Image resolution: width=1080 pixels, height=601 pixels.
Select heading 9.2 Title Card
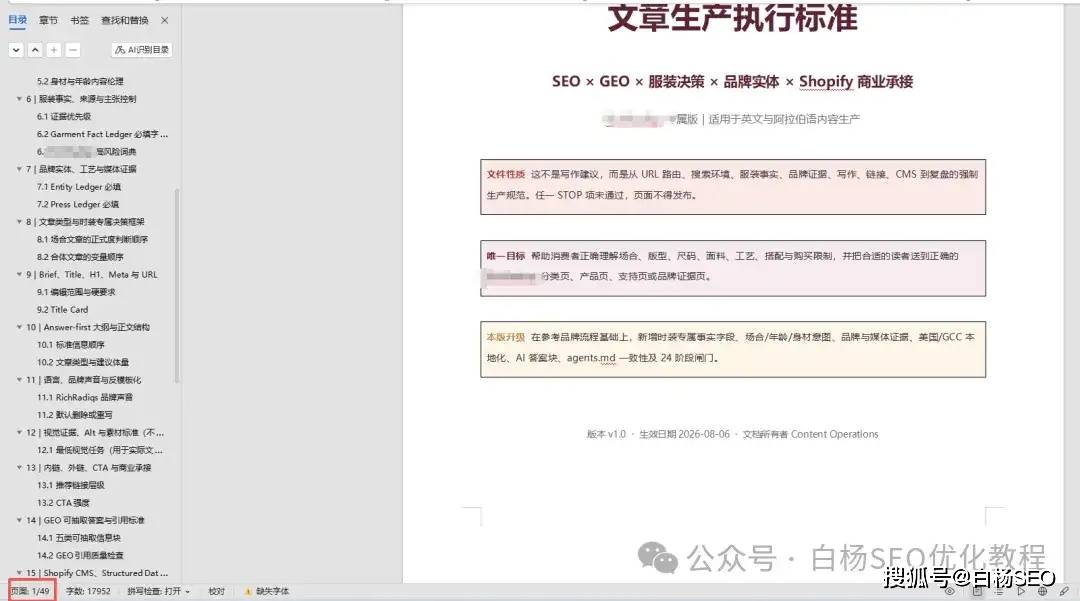pos(63,310)
